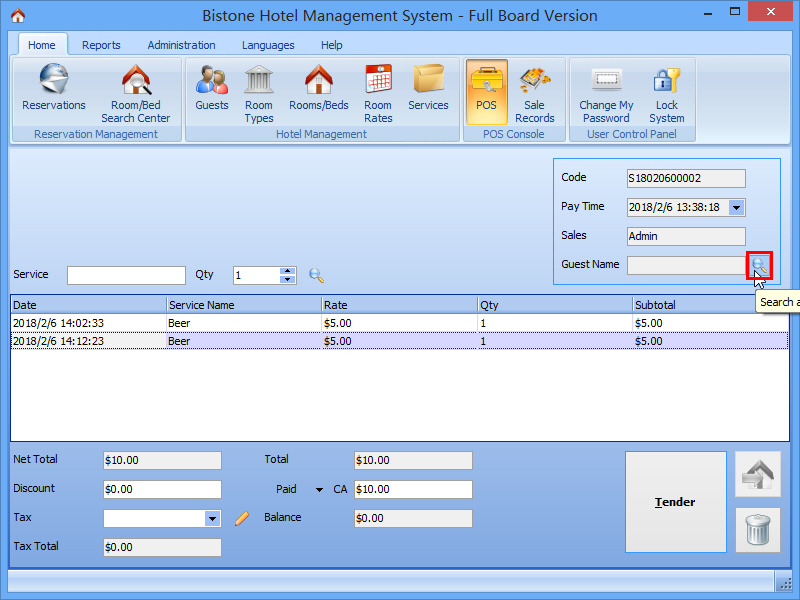This screenshot has width=800, height=600.
Task: Open the Paid payment type dropdown arrow
Action: (319, 490)
